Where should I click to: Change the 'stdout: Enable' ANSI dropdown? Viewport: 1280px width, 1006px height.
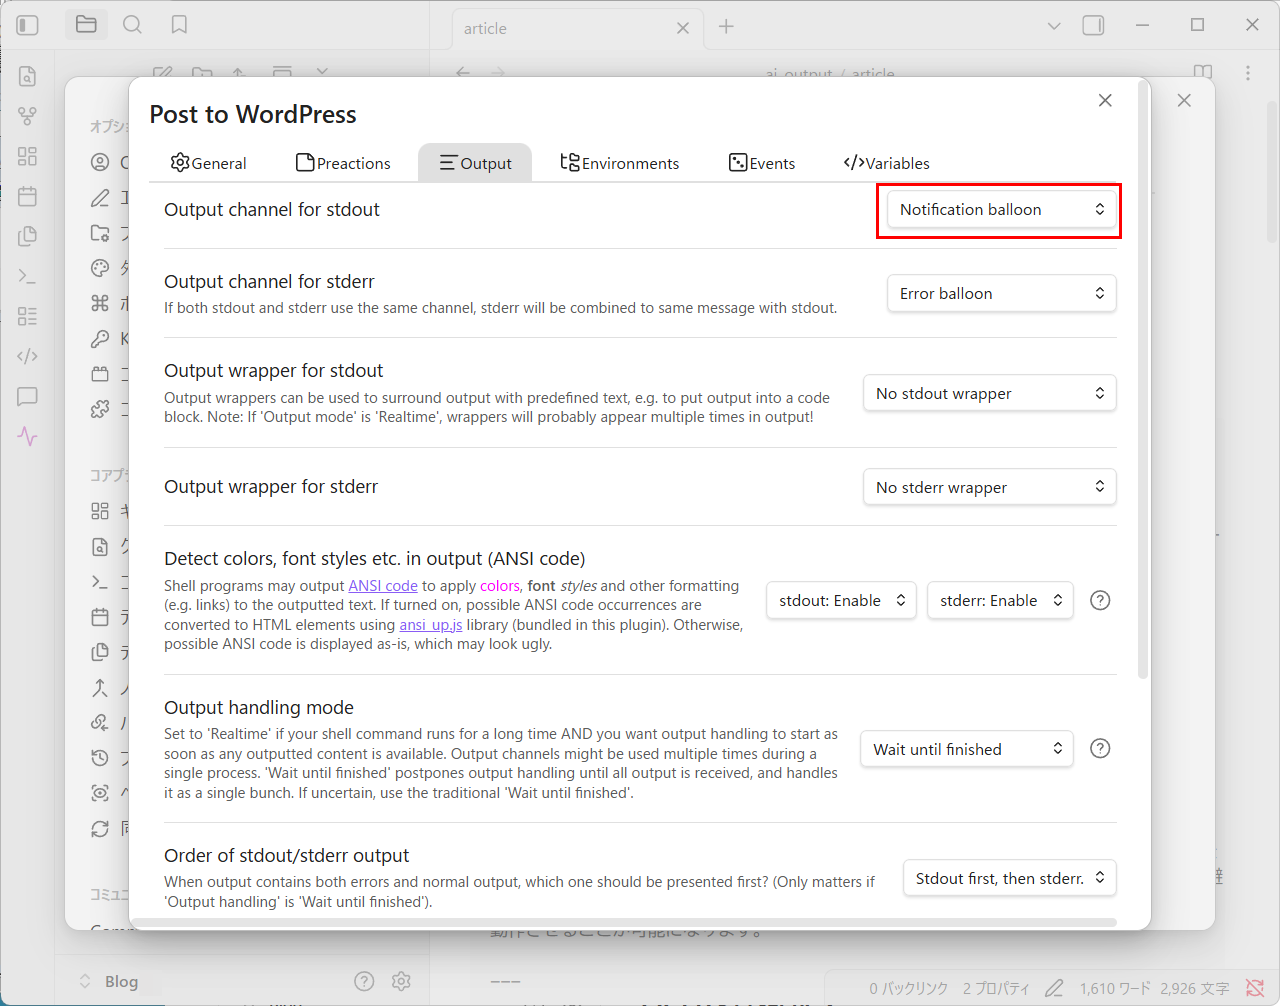pos(841,601)
